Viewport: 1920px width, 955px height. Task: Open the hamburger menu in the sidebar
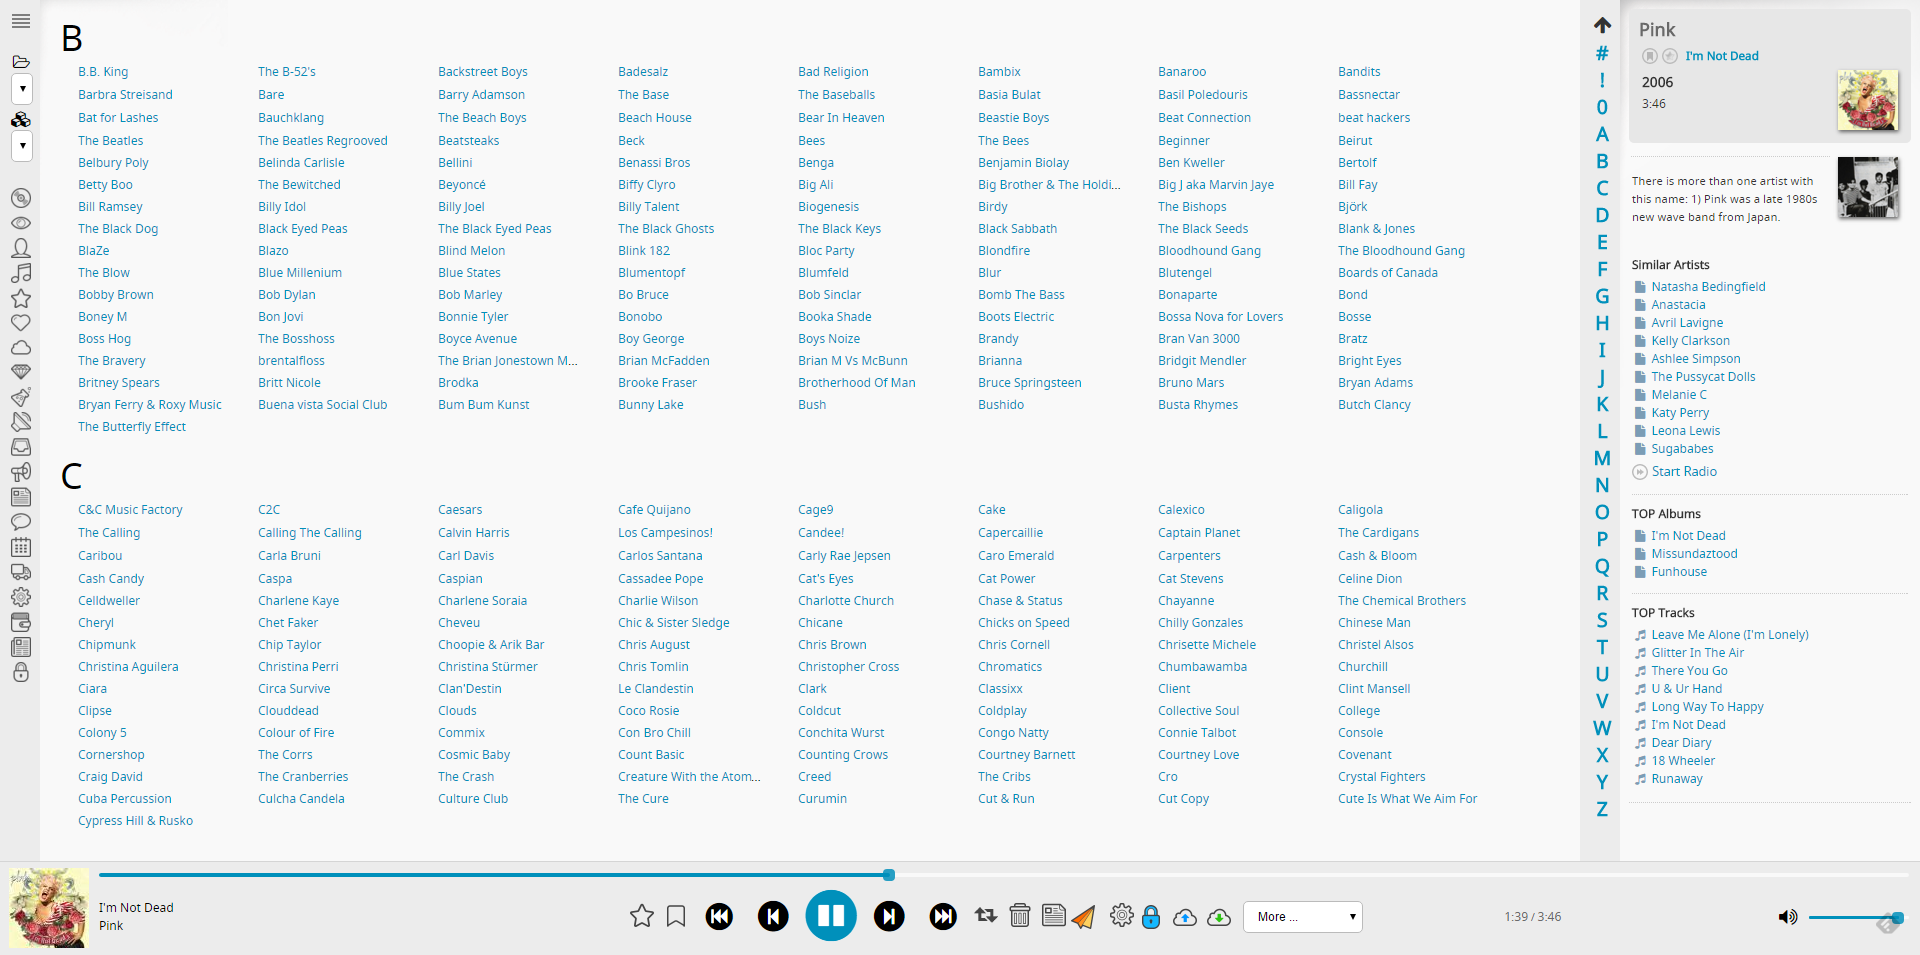pos(20,21)
